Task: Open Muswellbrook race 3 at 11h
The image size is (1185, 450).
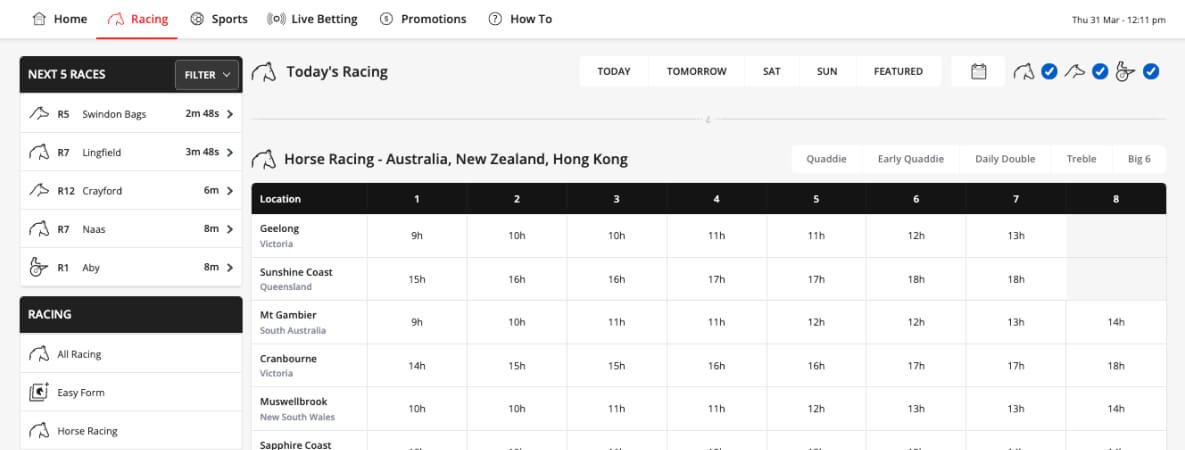Action: point(617,408)
